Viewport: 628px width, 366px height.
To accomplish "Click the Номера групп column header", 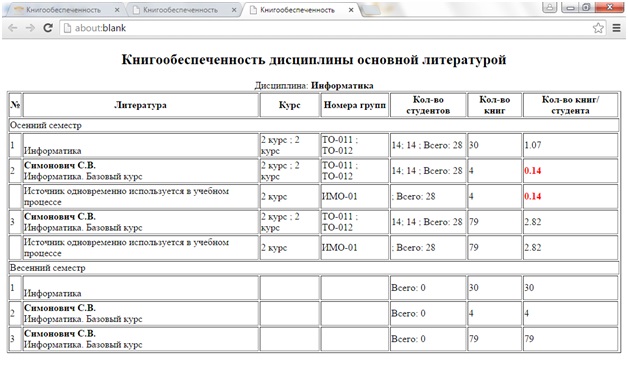I will (x=354, y=105).
